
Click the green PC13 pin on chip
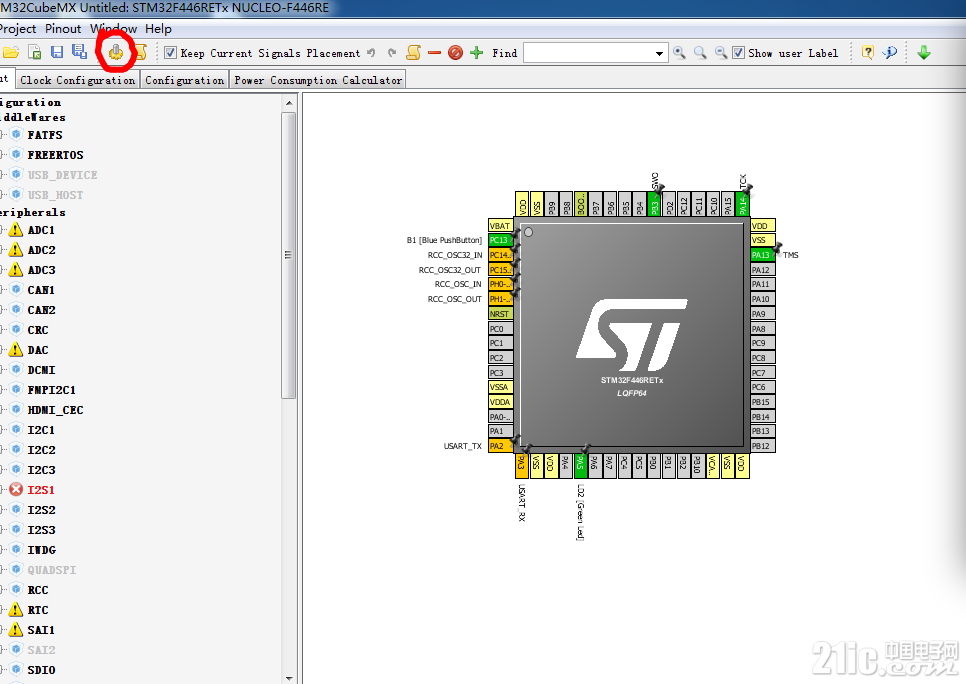[500, 240]
